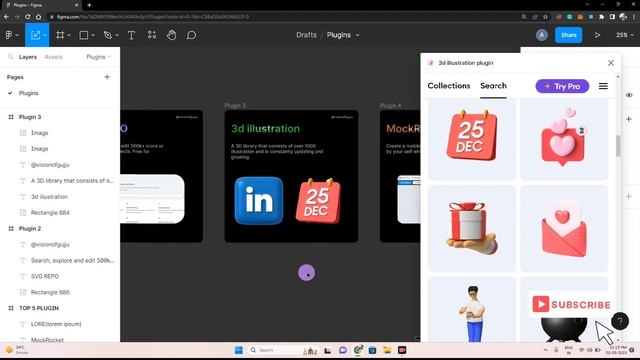640x360 pixels.
Task: Click the Try Pro button
Action: click(562, 86)
